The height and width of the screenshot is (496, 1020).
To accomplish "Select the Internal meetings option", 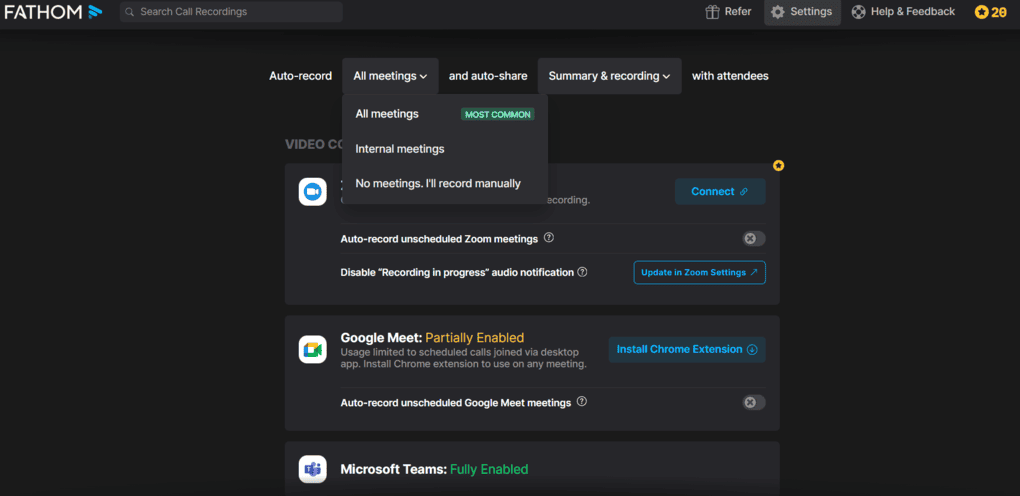I will click(400, 149).
